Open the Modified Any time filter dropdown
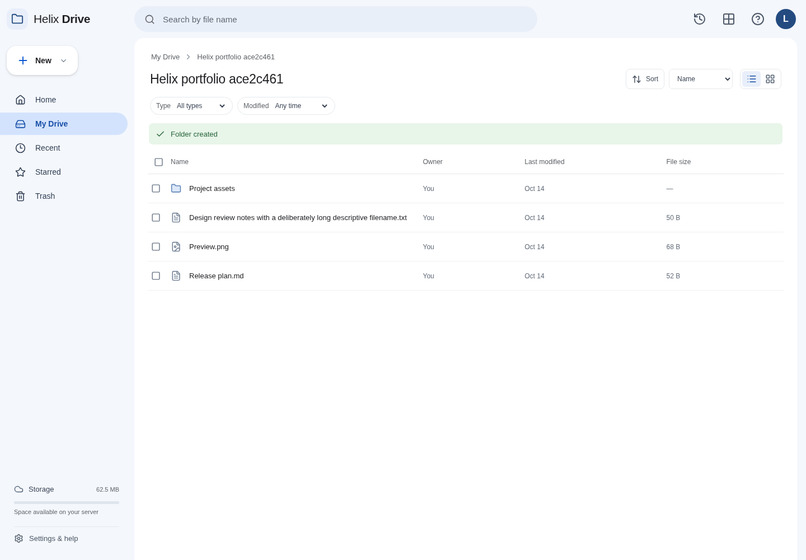Image resolution: width=806 pixels, height=560 pixels. coord(286,106)
